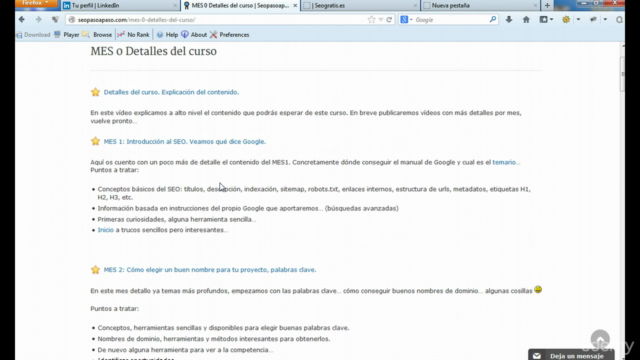The width and height of the screenshot is (640, 360).
Task: Switch to the Nueva pestaña tab
Action: tap(480, 5)
